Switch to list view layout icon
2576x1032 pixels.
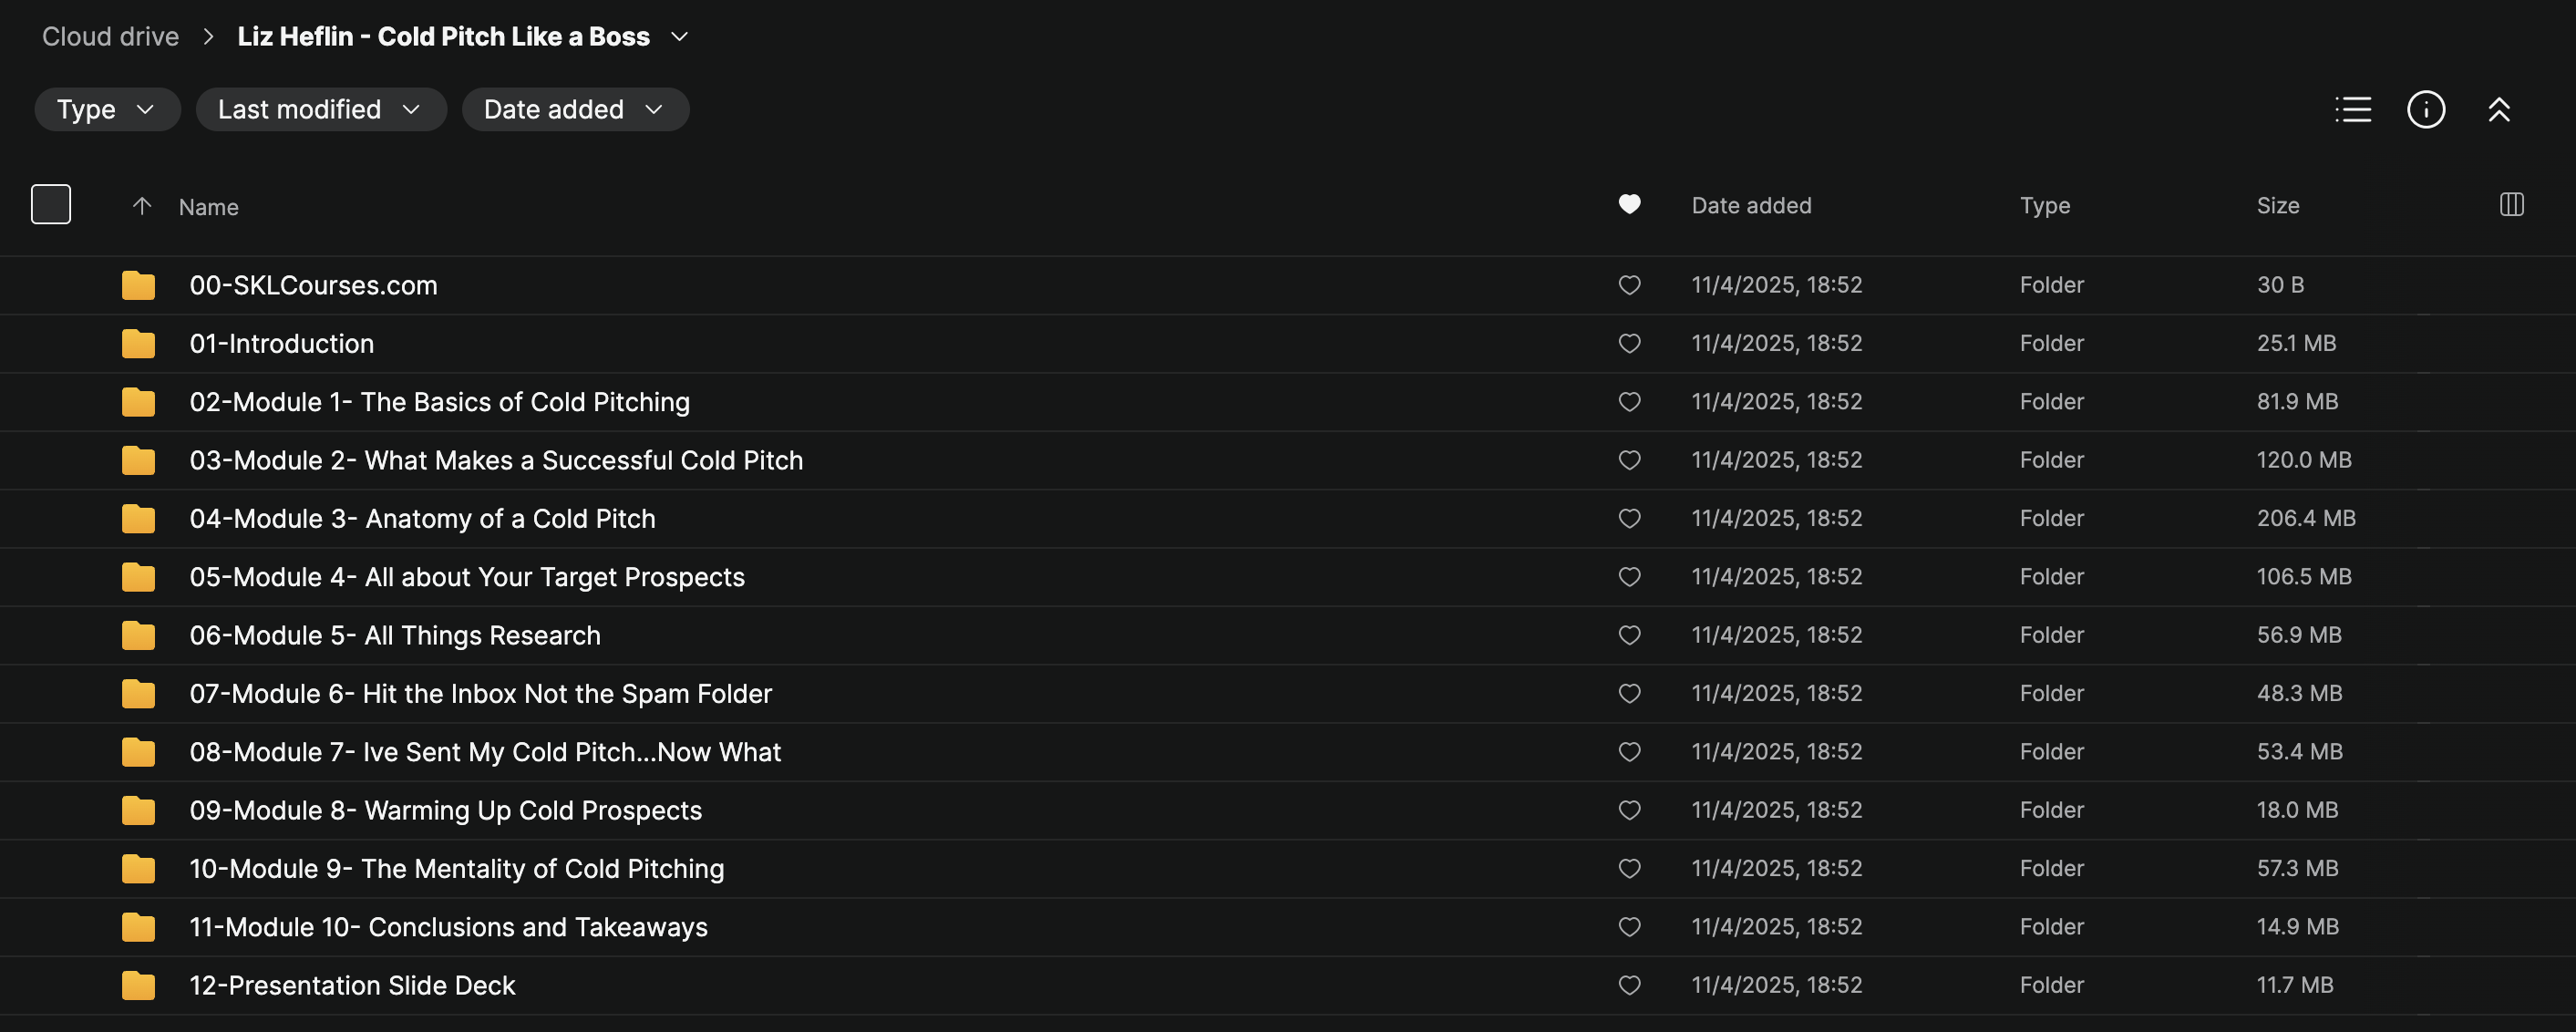(2352, 109)
